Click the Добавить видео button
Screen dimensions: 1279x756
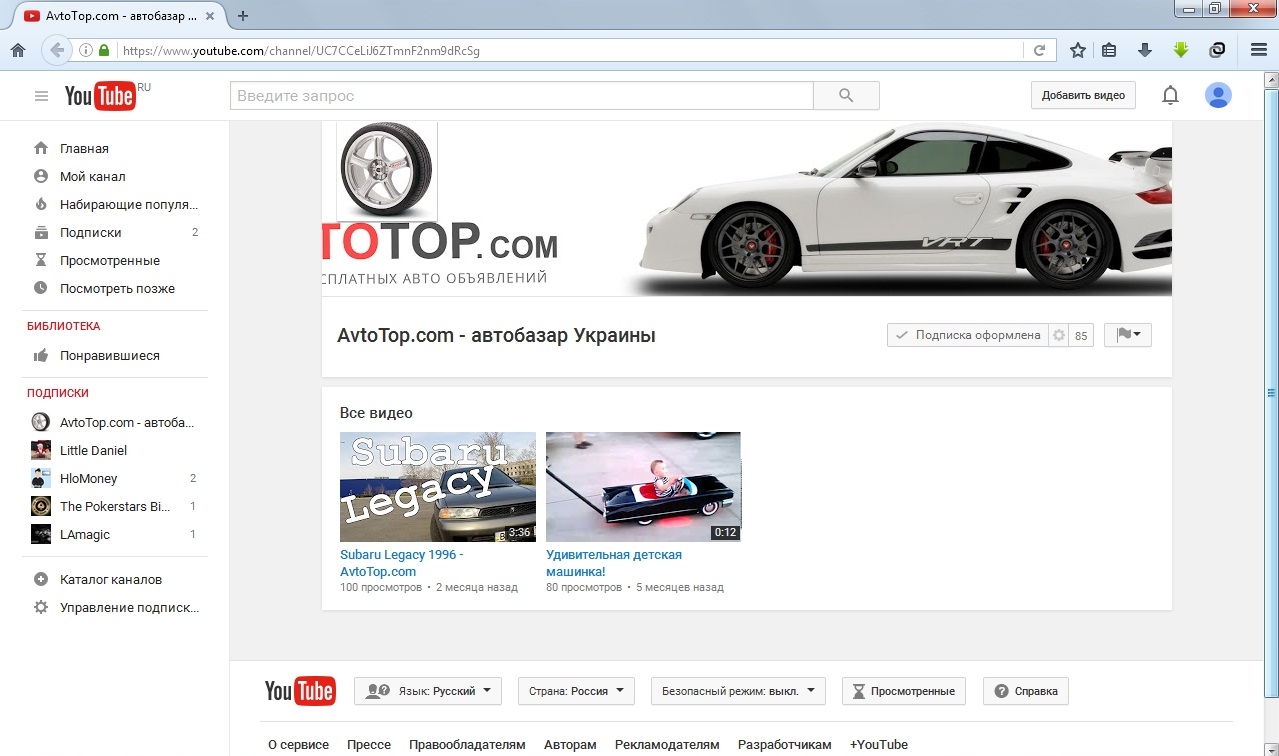point(1083,96)
